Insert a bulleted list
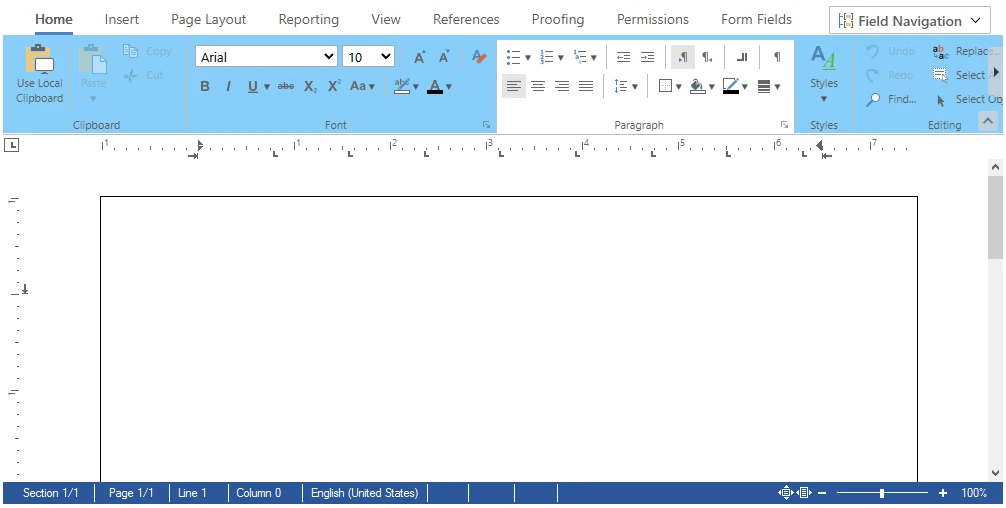This screenshot has width=1006, height=508. pyautogui.click(x=513, y=57)
